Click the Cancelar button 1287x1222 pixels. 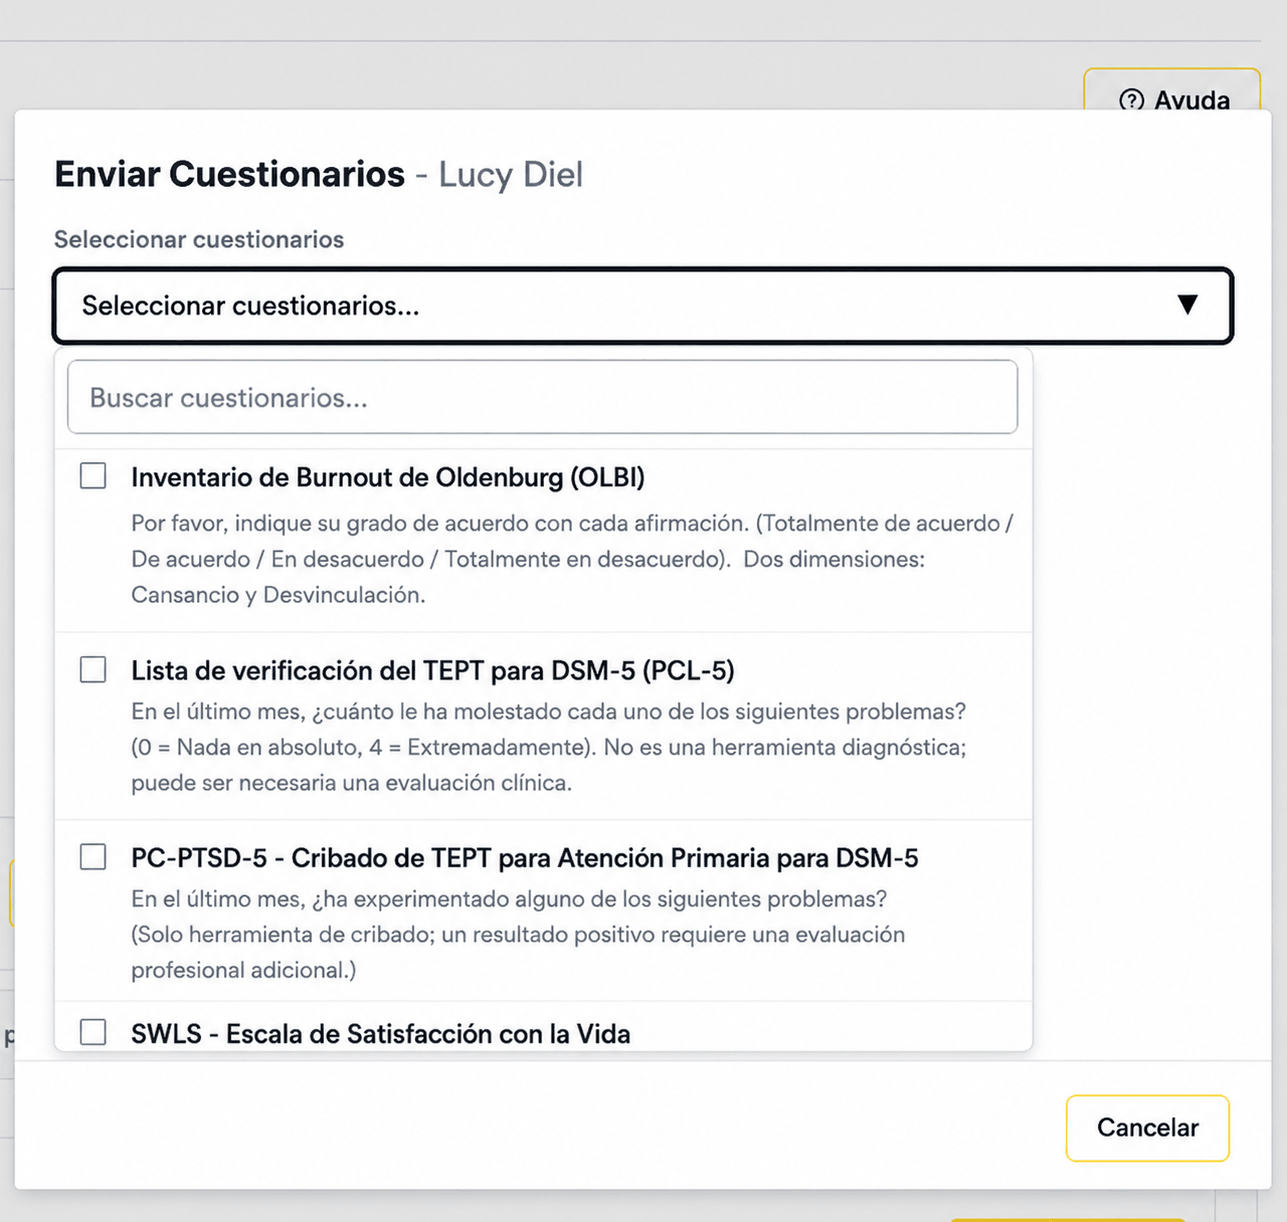click(1147, 1128)
